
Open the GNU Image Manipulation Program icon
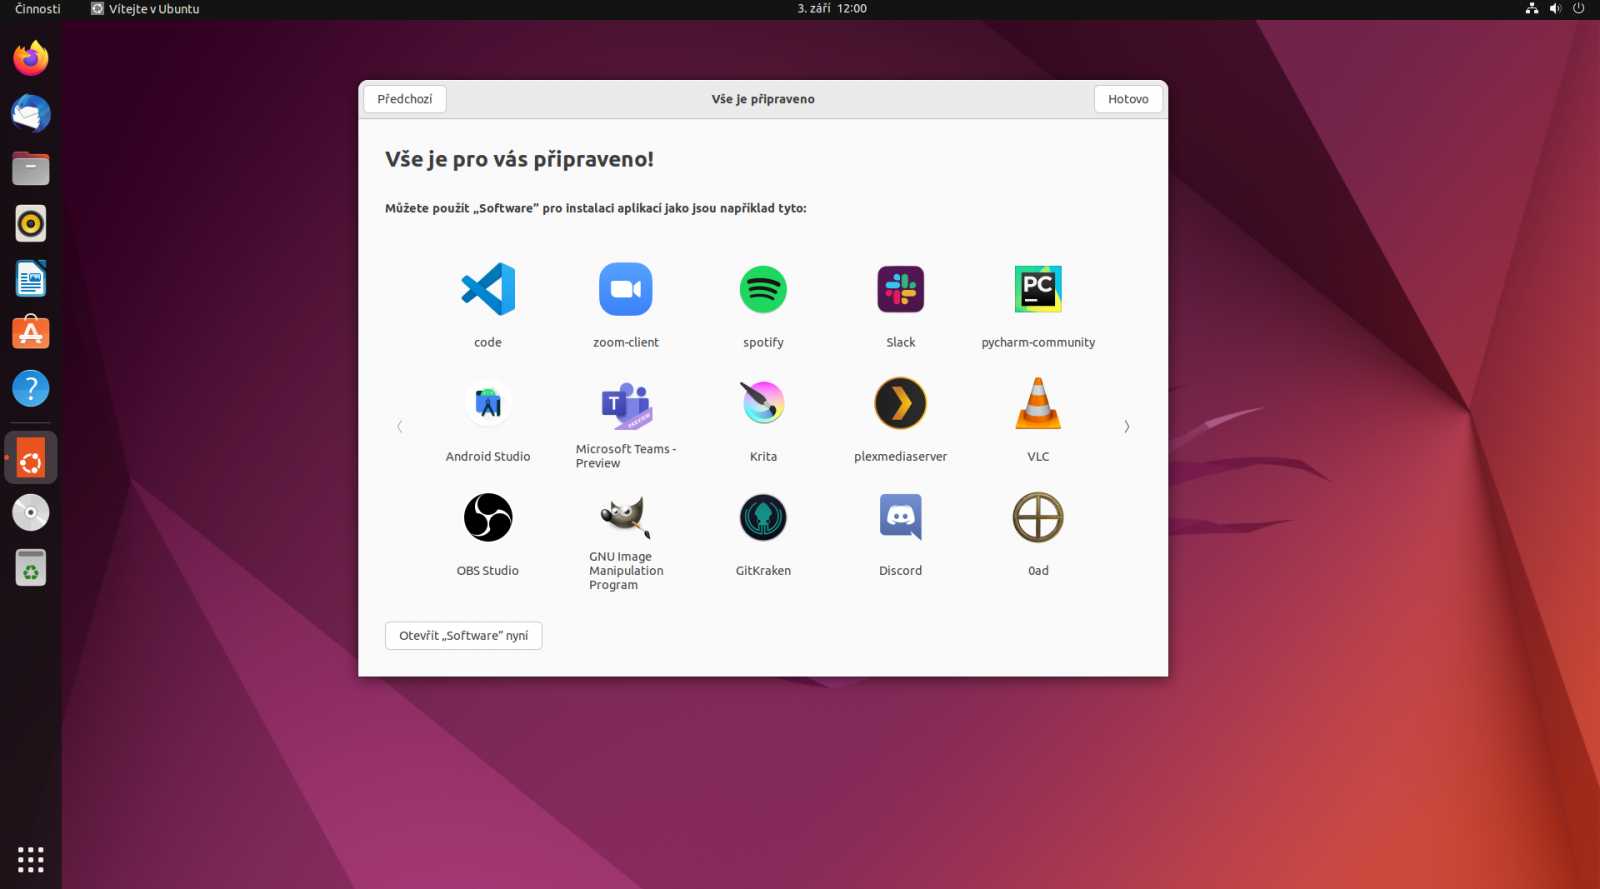(x=626, y=517)
